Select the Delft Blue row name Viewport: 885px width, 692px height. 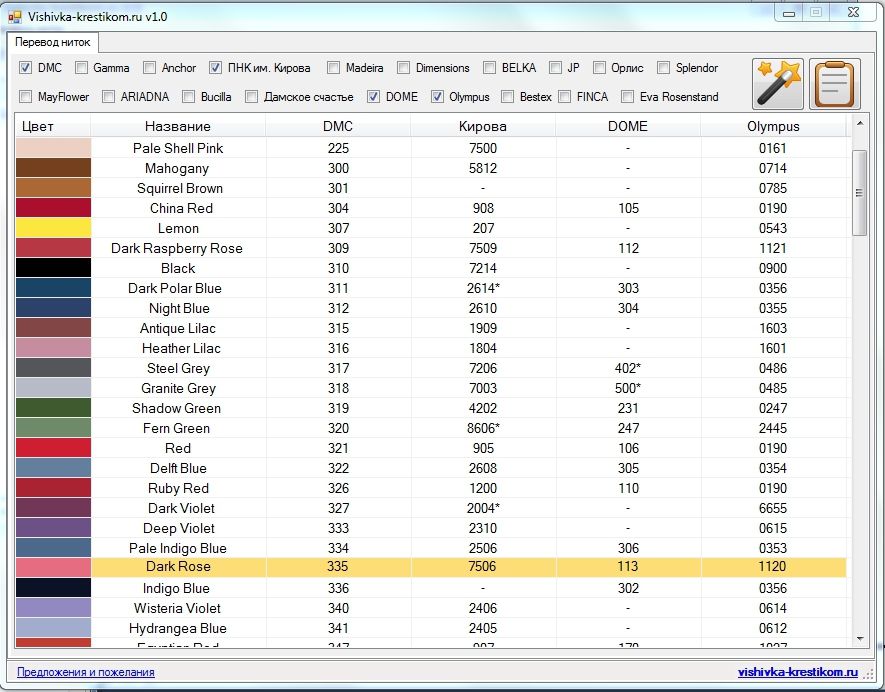point(178,468)
